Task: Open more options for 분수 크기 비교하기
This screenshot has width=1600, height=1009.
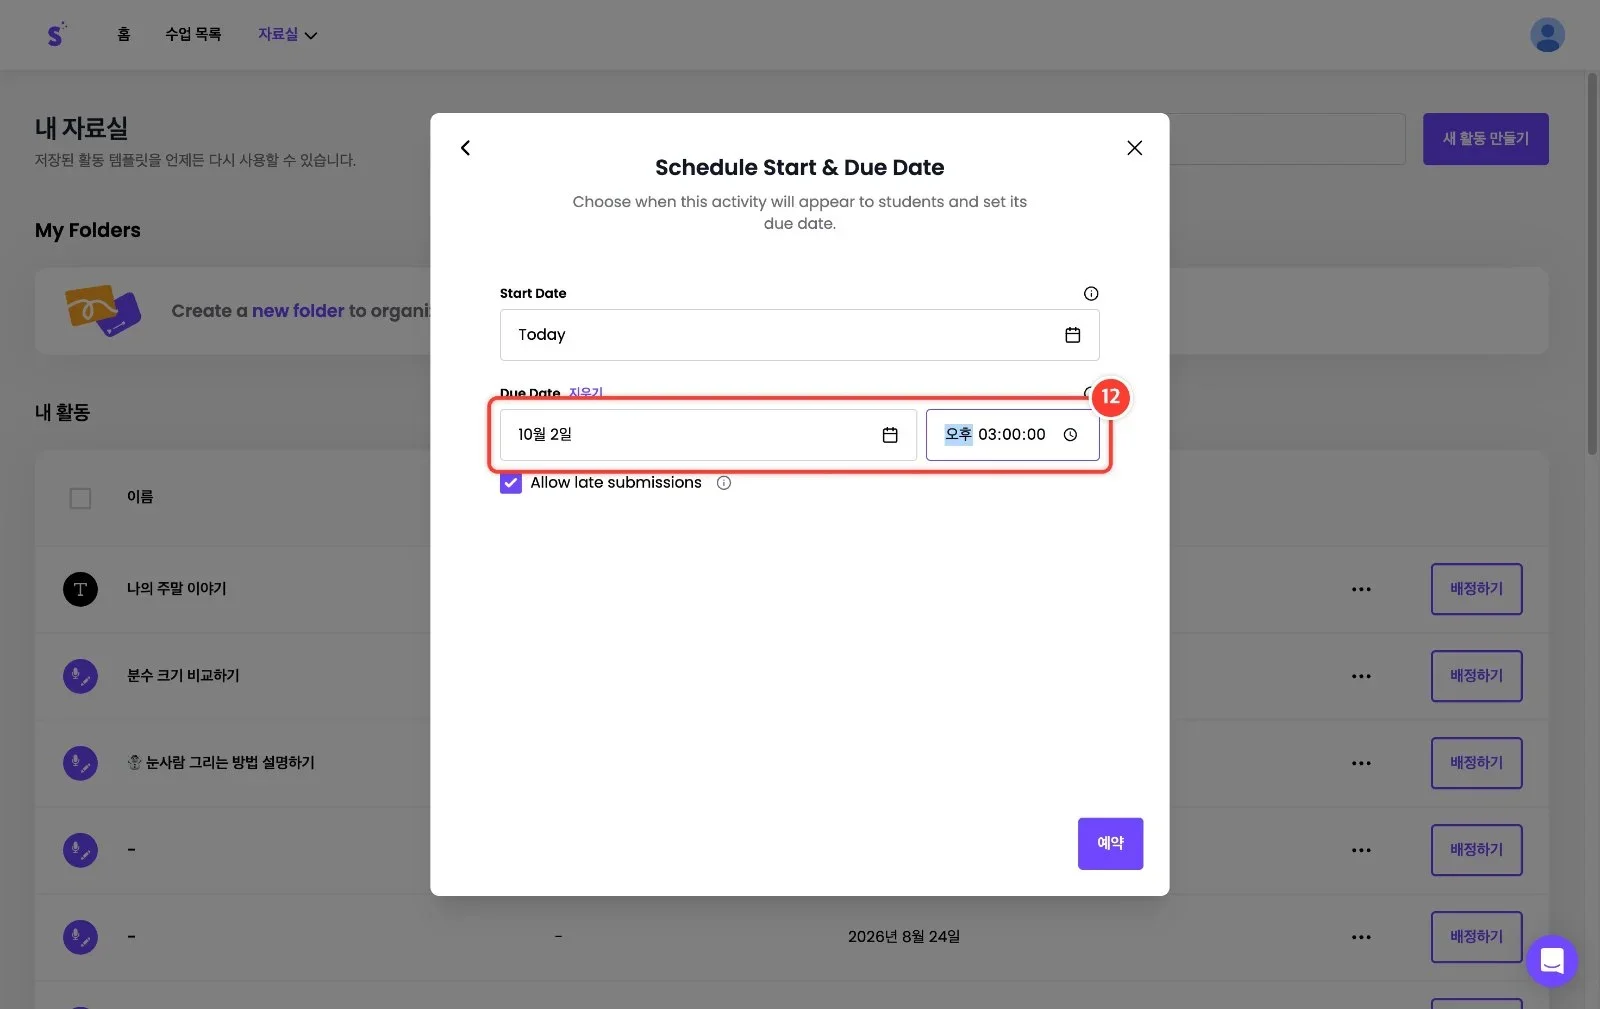Action: tap(1361, 676)
